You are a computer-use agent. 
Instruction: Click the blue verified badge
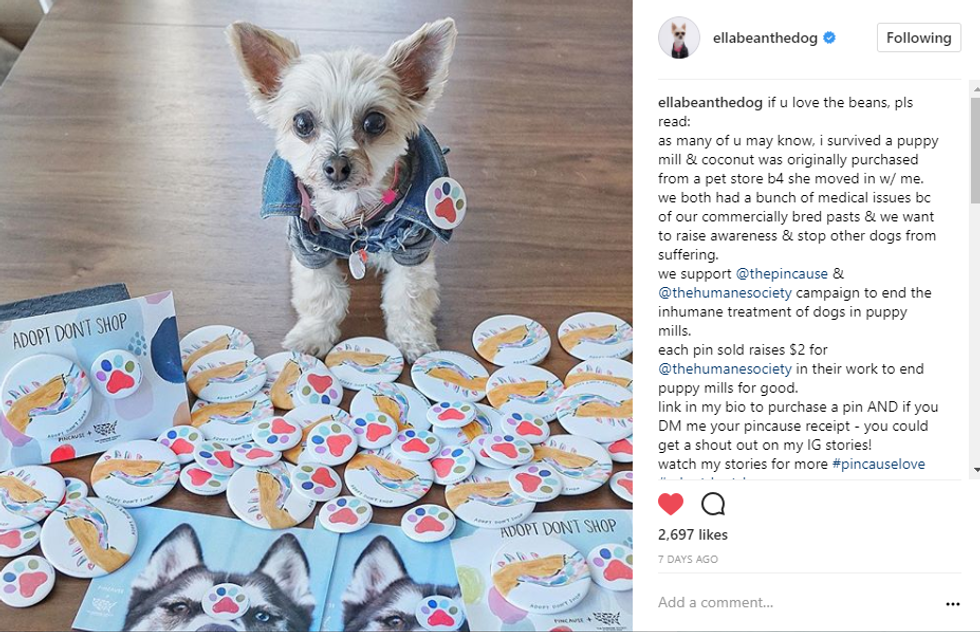coord(829,38)
